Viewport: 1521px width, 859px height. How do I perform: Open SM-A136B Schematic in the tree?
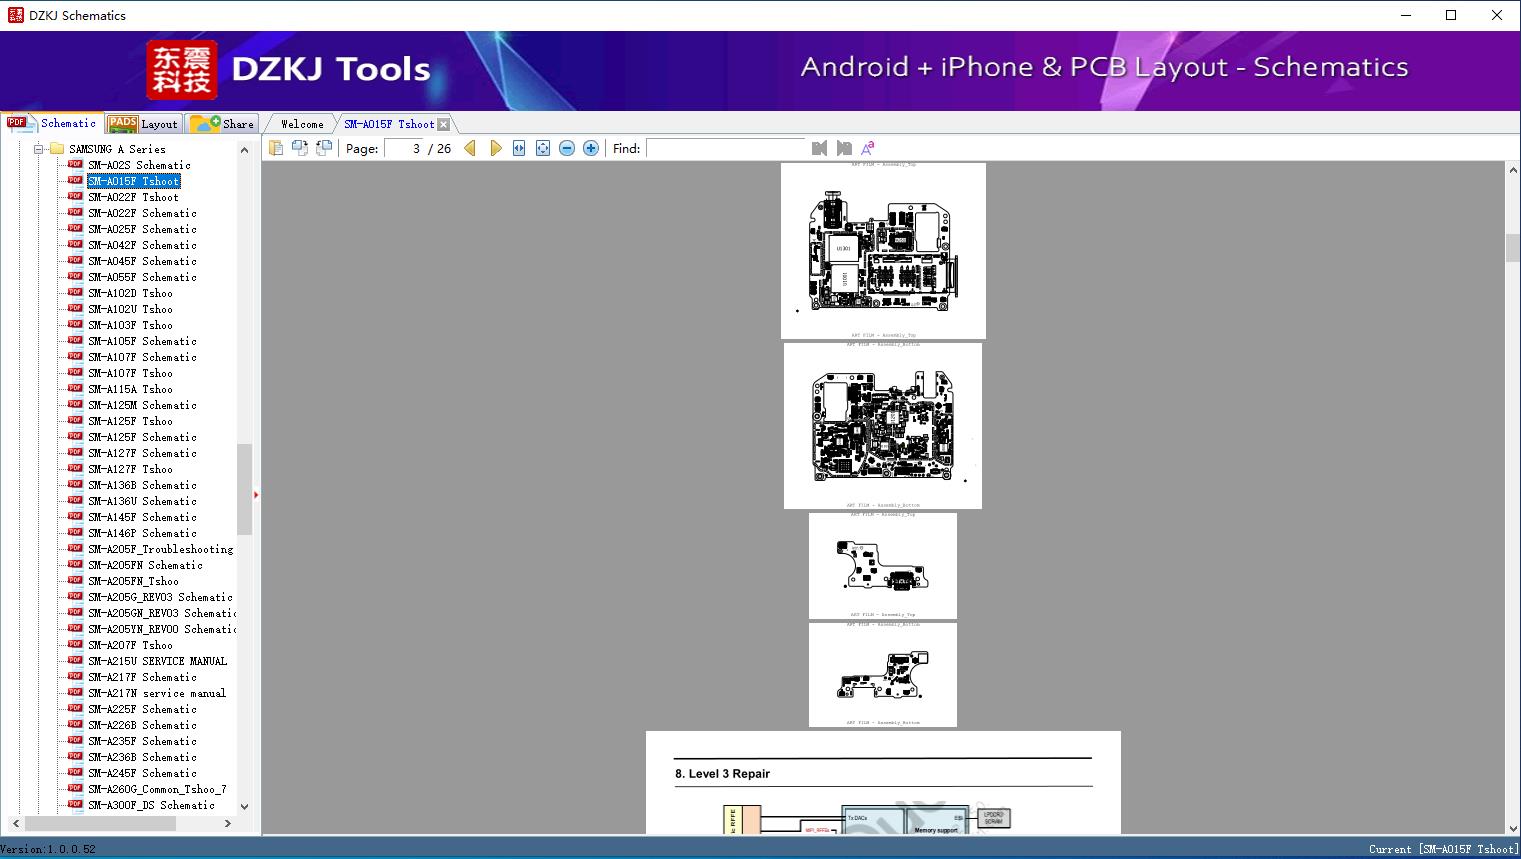(x=142, y=485)
